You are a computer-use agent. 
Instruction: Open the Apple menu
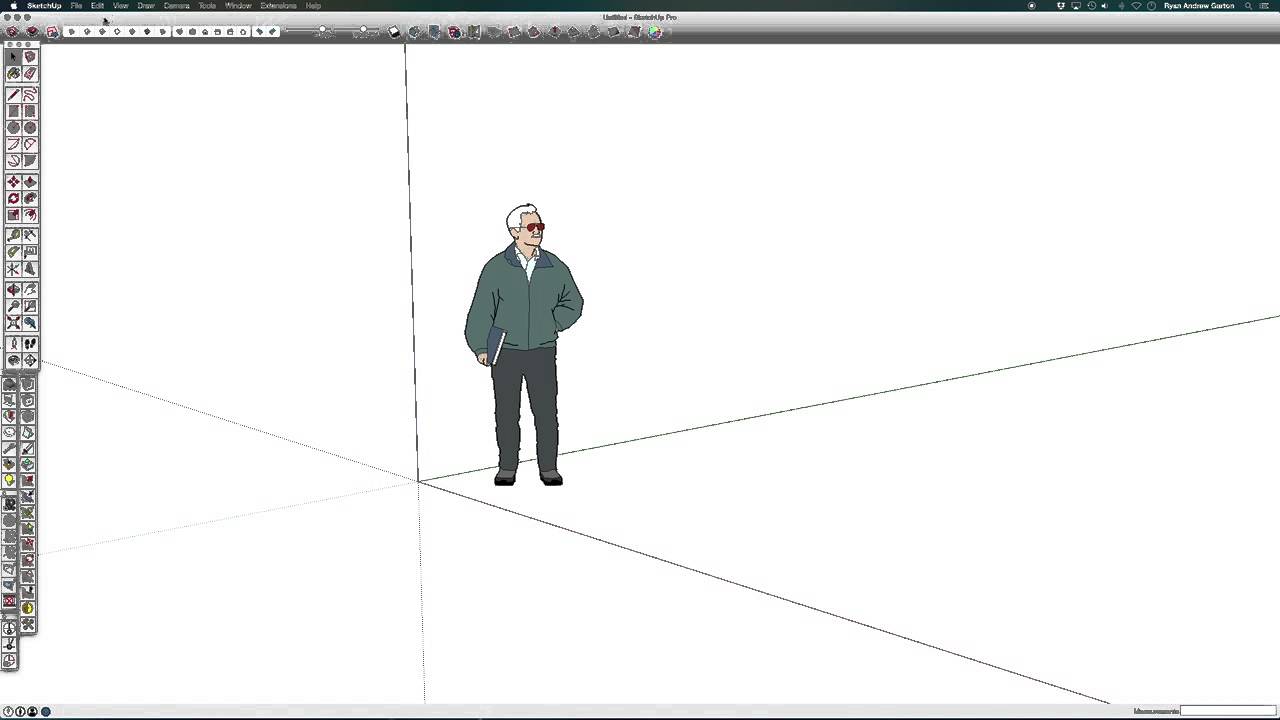(14, 6)
